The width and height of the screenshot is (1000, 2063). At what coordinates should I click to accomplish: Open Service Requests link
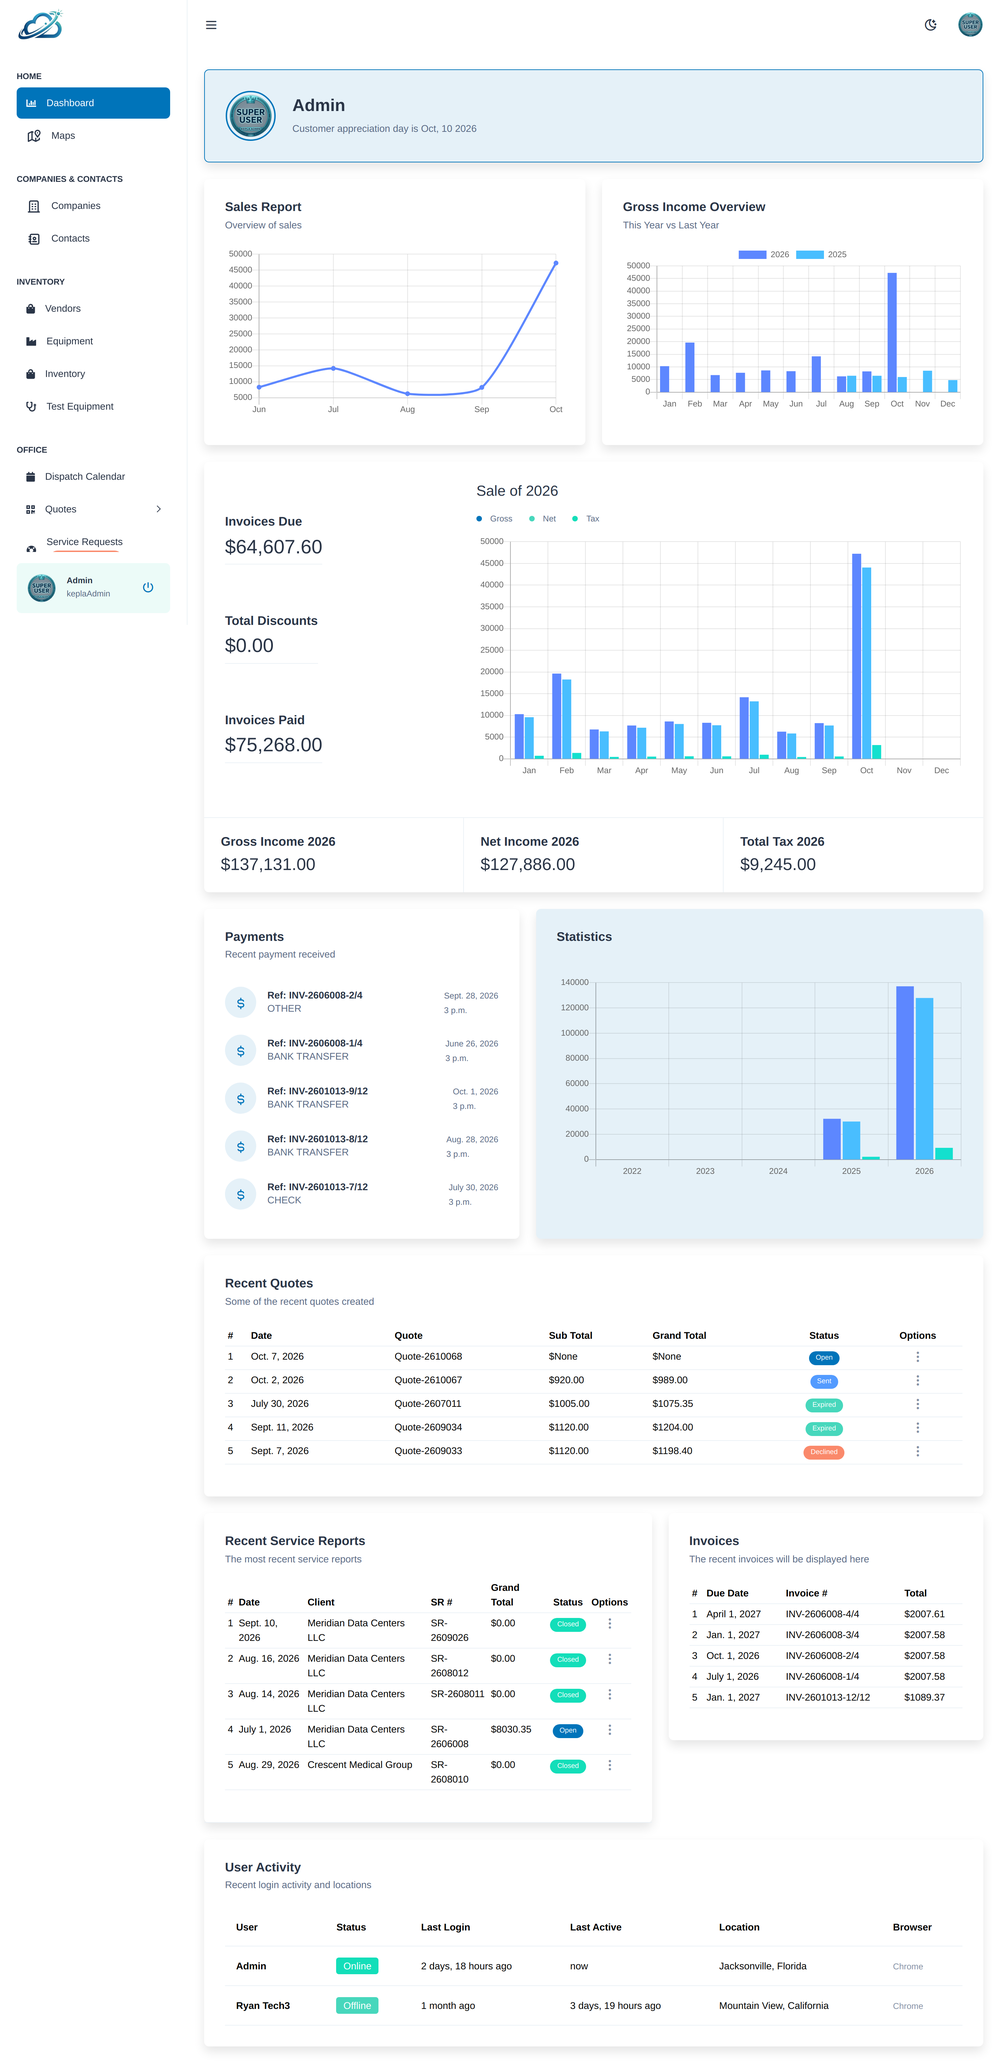[x=84, y=542]
